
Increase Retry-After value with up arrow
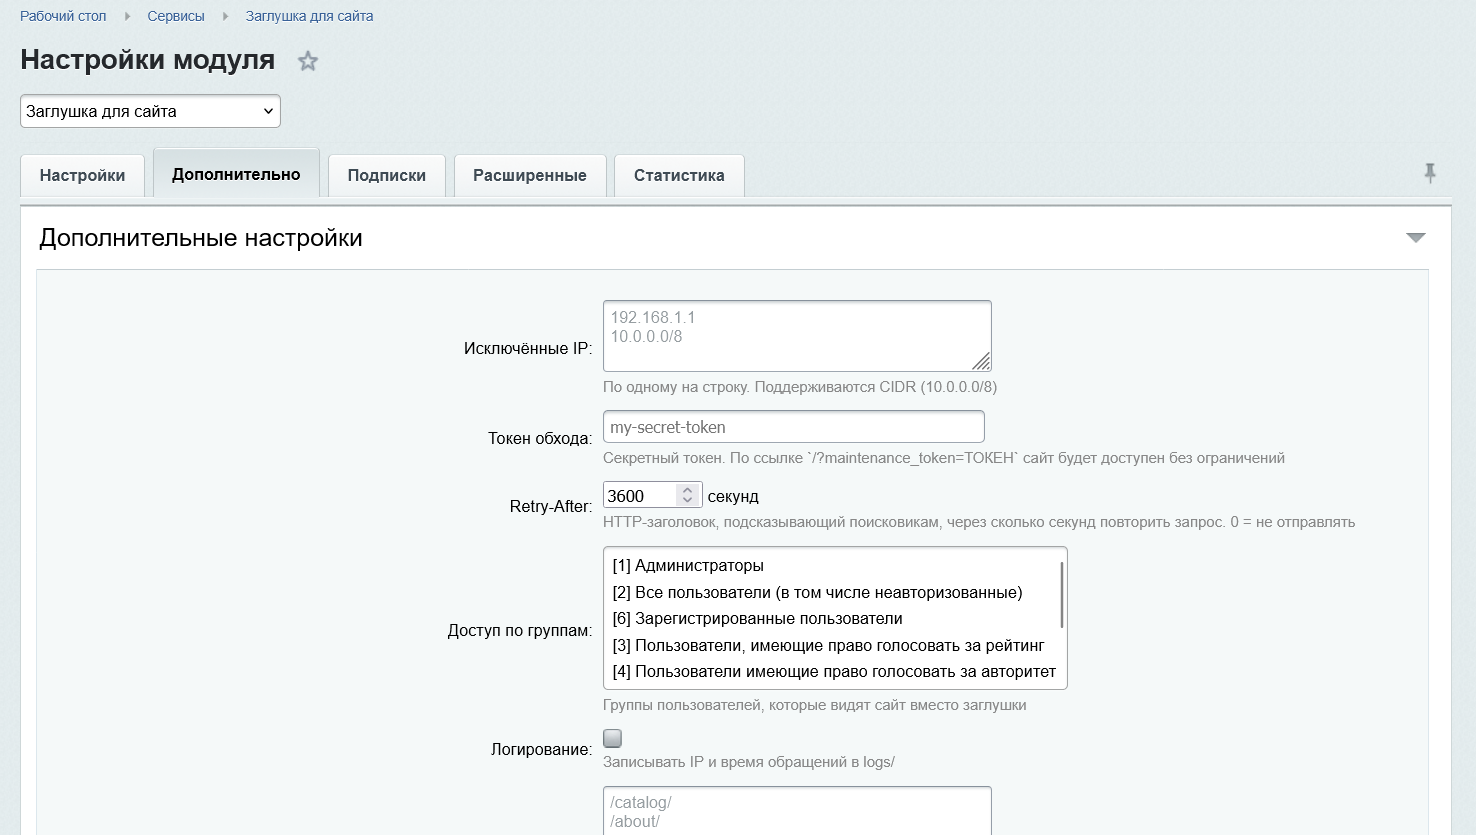[687, 490]
